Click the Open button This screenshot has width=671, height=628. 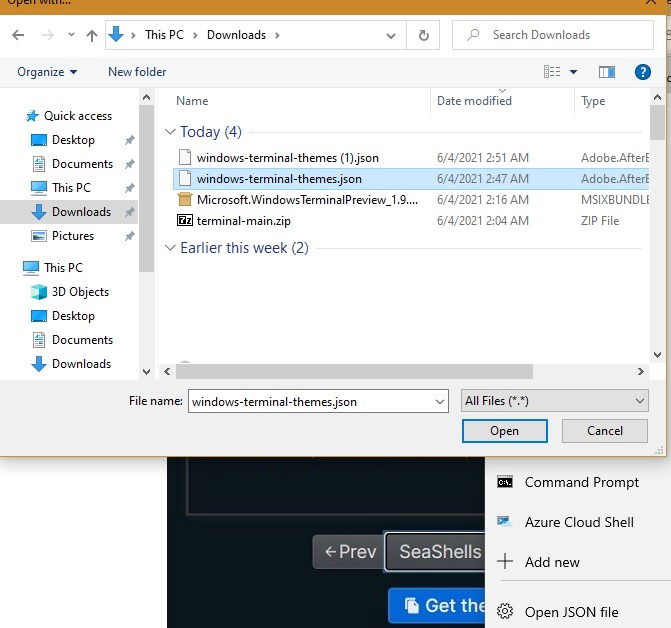[505, 431]
